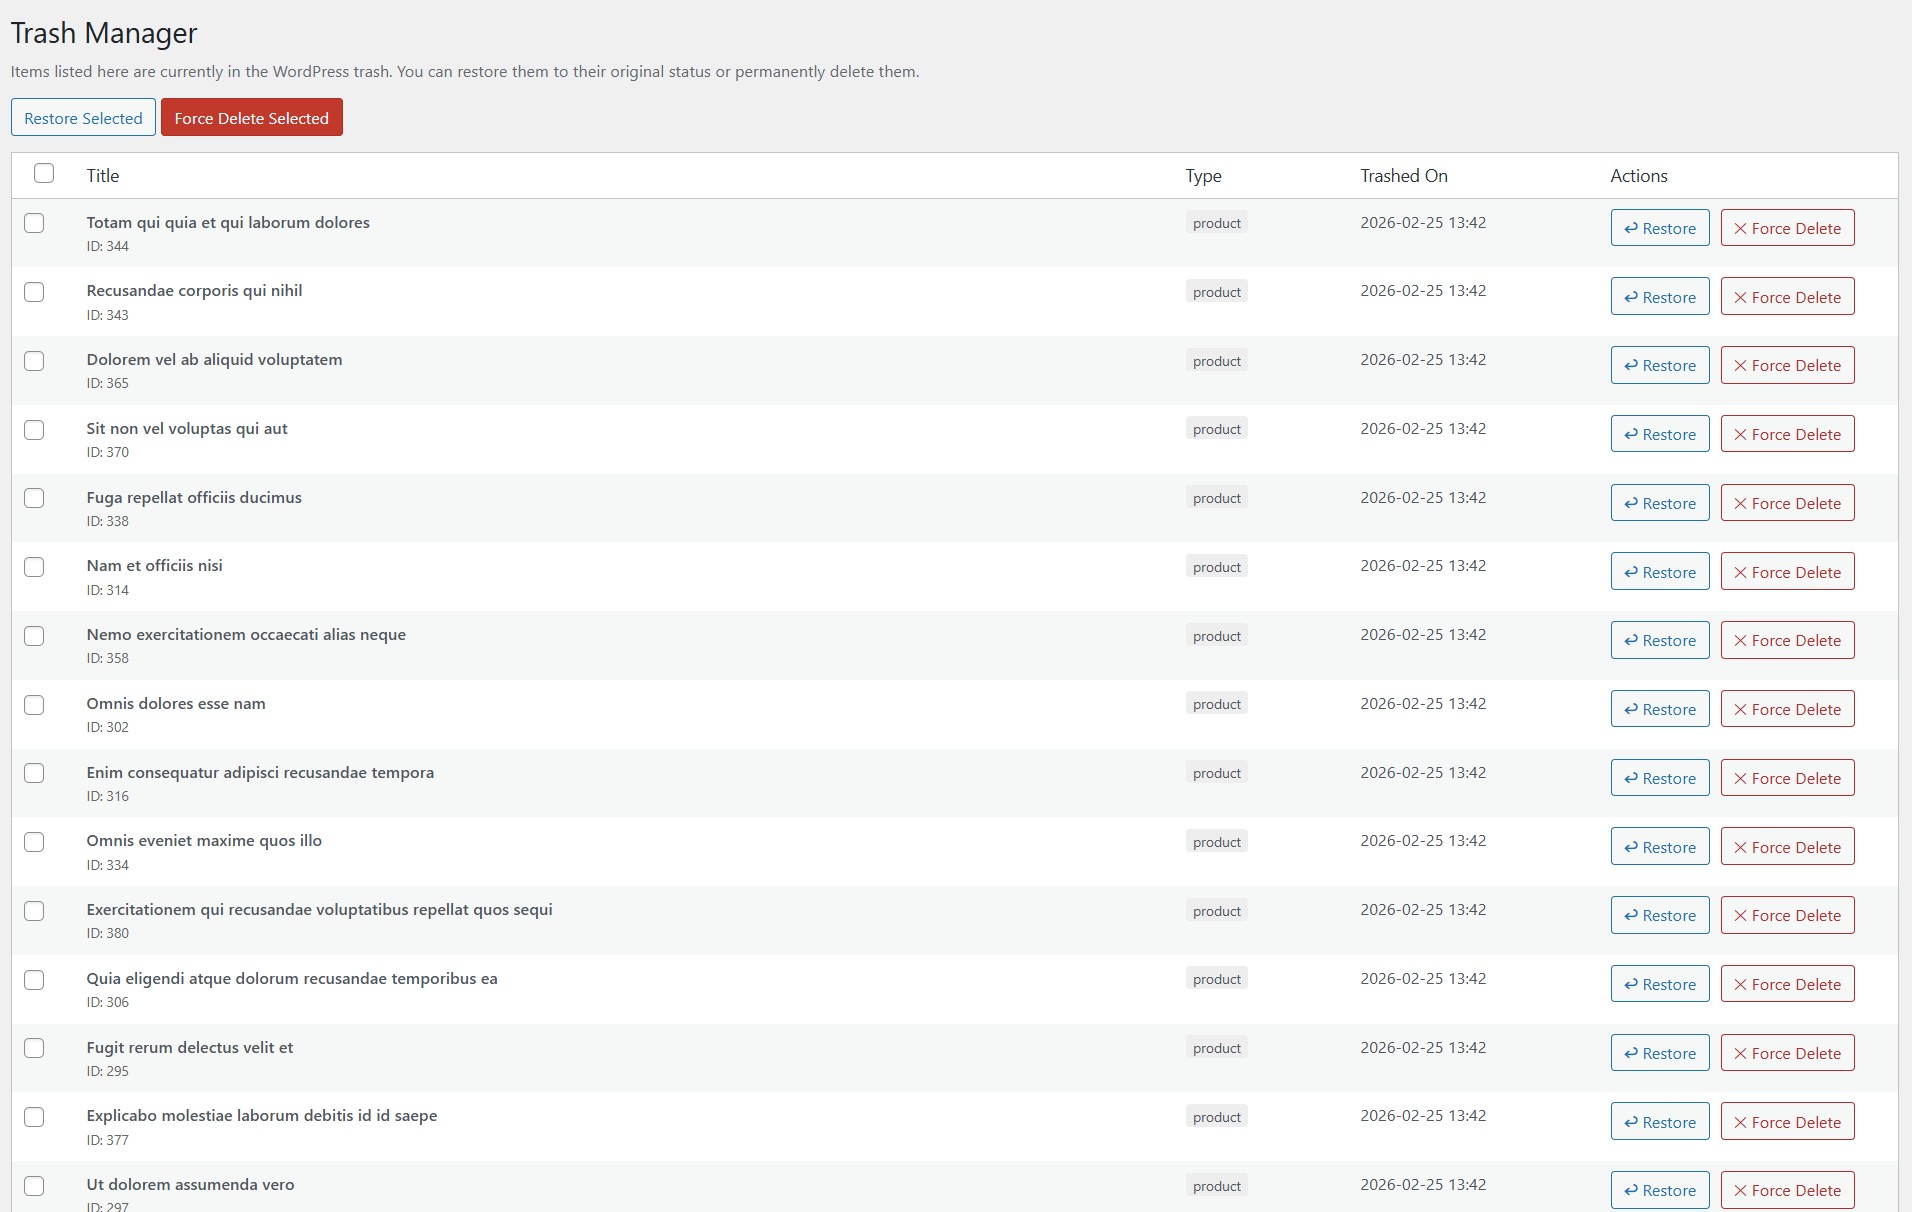Click the Restore icon for "Totam qui quia et qui laborum dolores"
Viewport: 1912px width, 1212px height.
[1631, 228]
